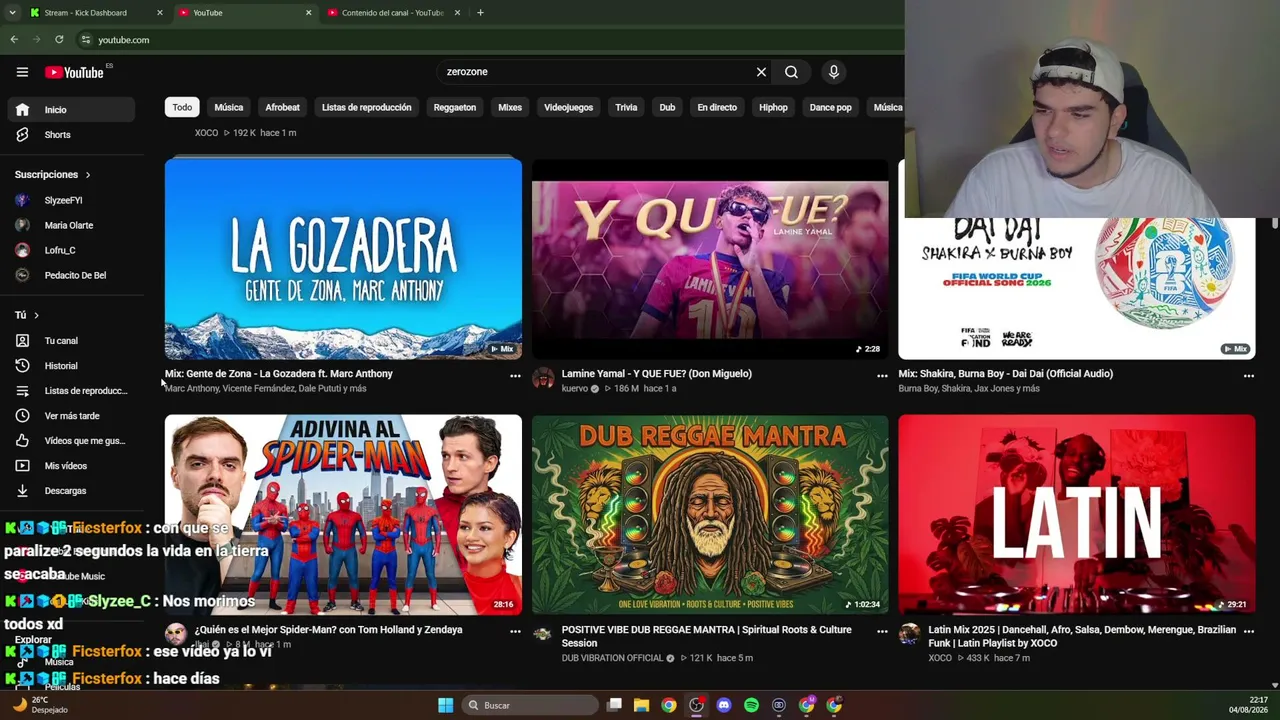Open Historial in the sidebar

(x=70, y=366)
